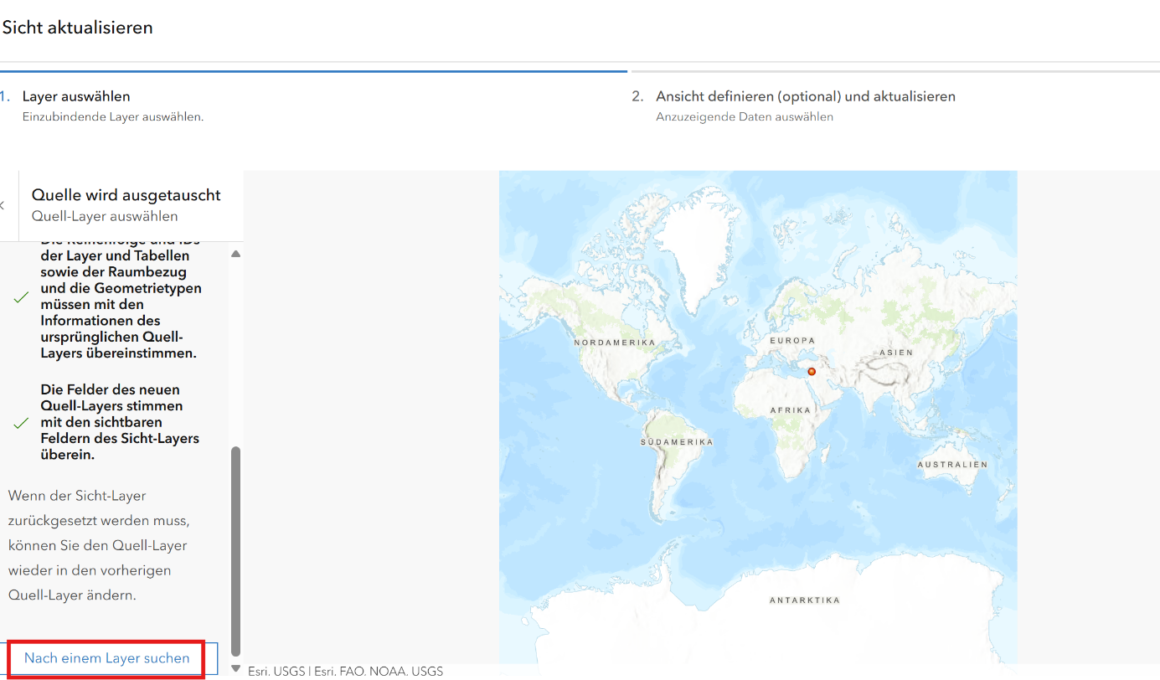Click the side panel's scrollbar thumb
This screenshot has width=1160, height=680.
coord(236,551)
